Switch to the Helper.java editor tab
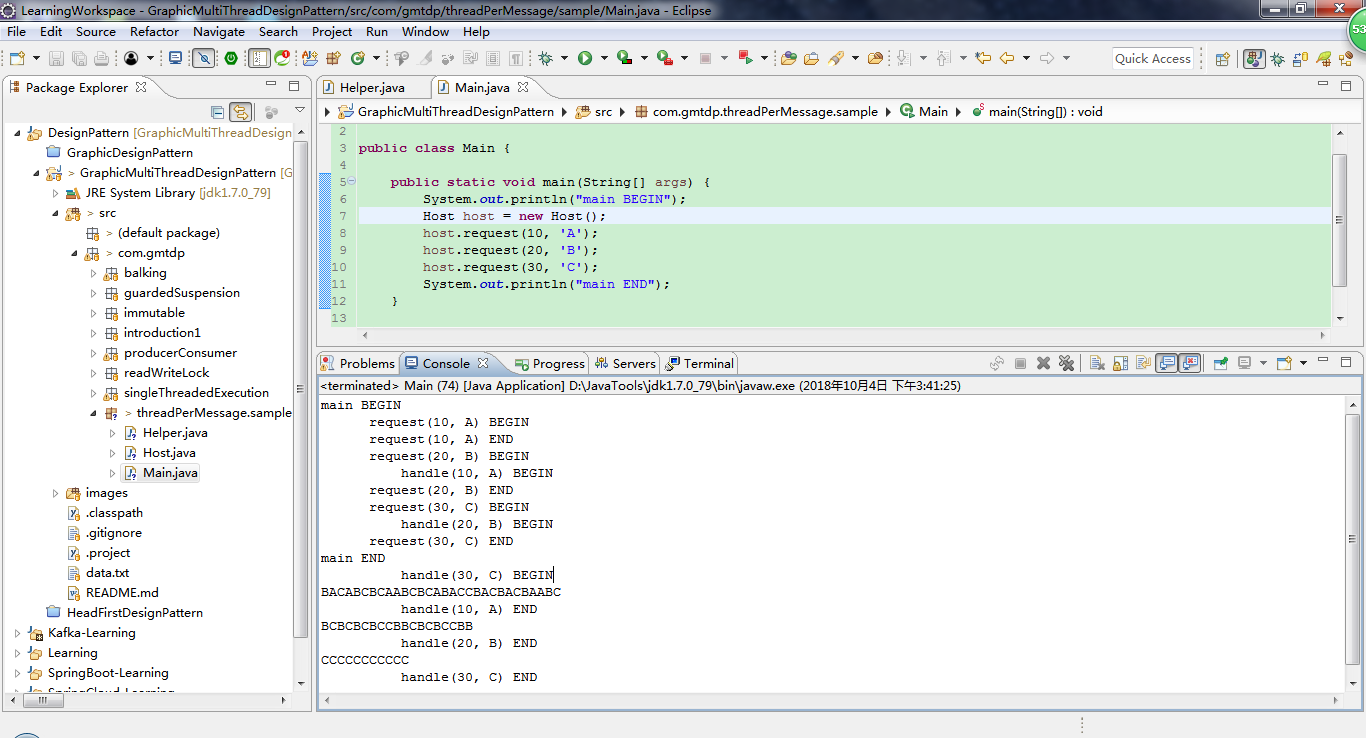The width and height of the screenshot is (1366, 738). point(372,88)
